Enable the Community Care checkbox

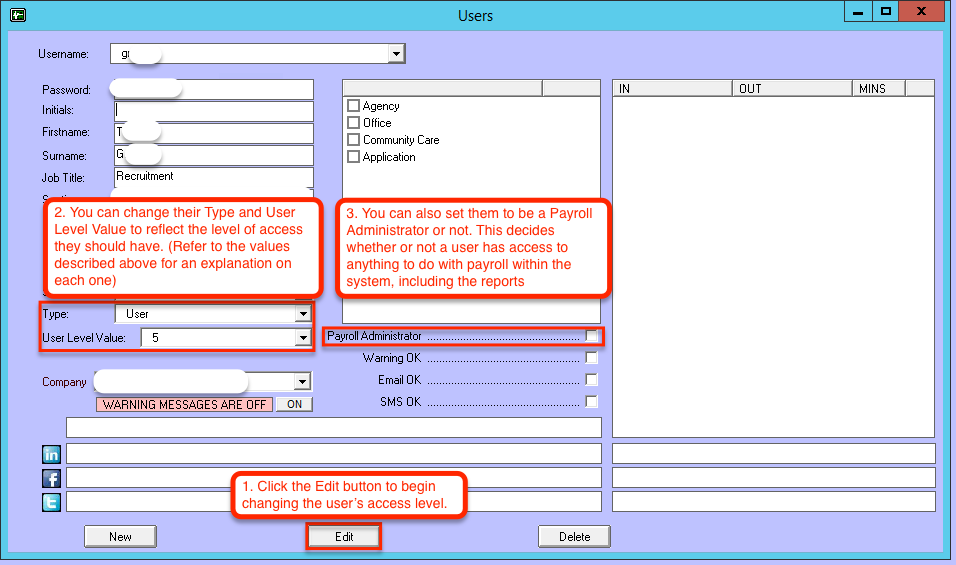[x=353, y=140]
